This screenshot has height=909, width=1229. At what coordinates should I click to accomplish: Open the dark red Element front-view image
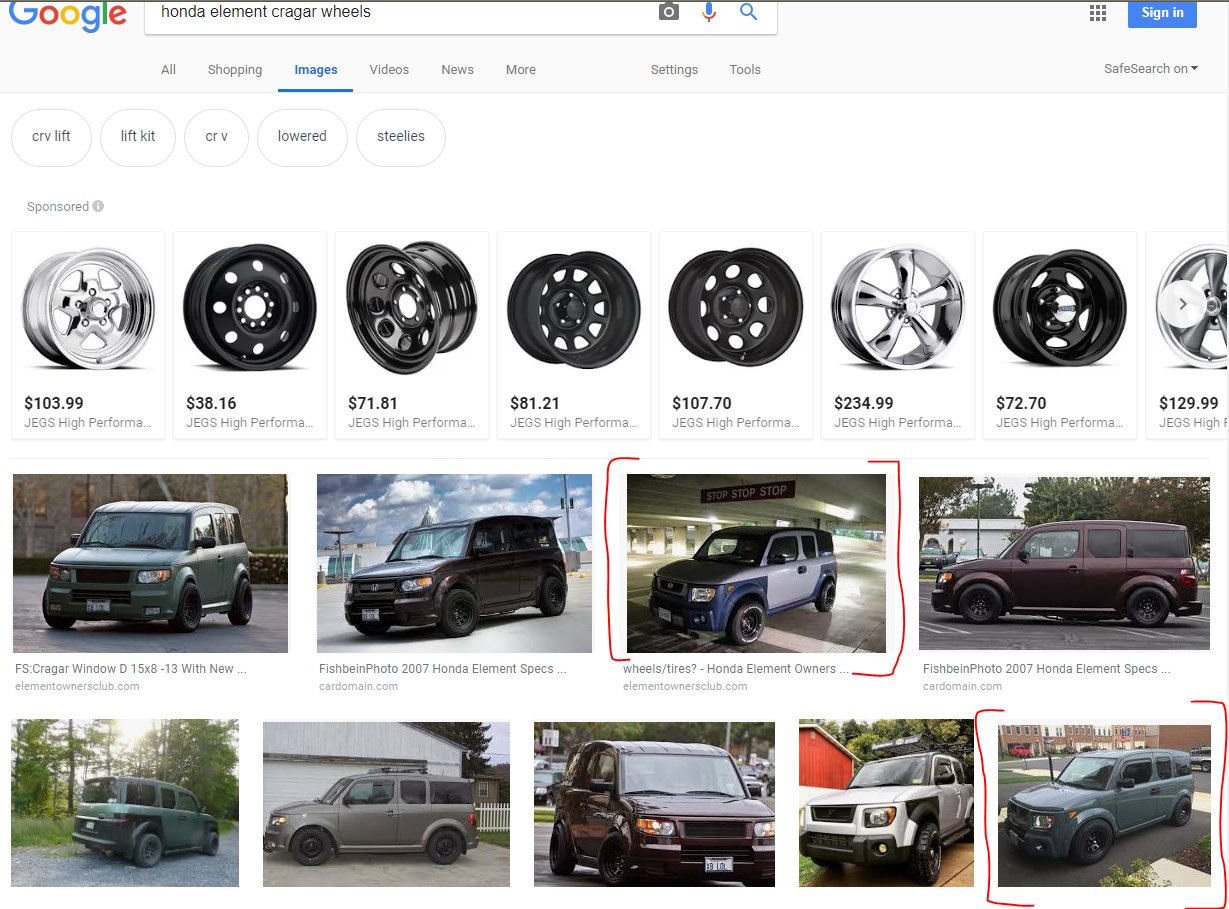[x=654, y=804]
